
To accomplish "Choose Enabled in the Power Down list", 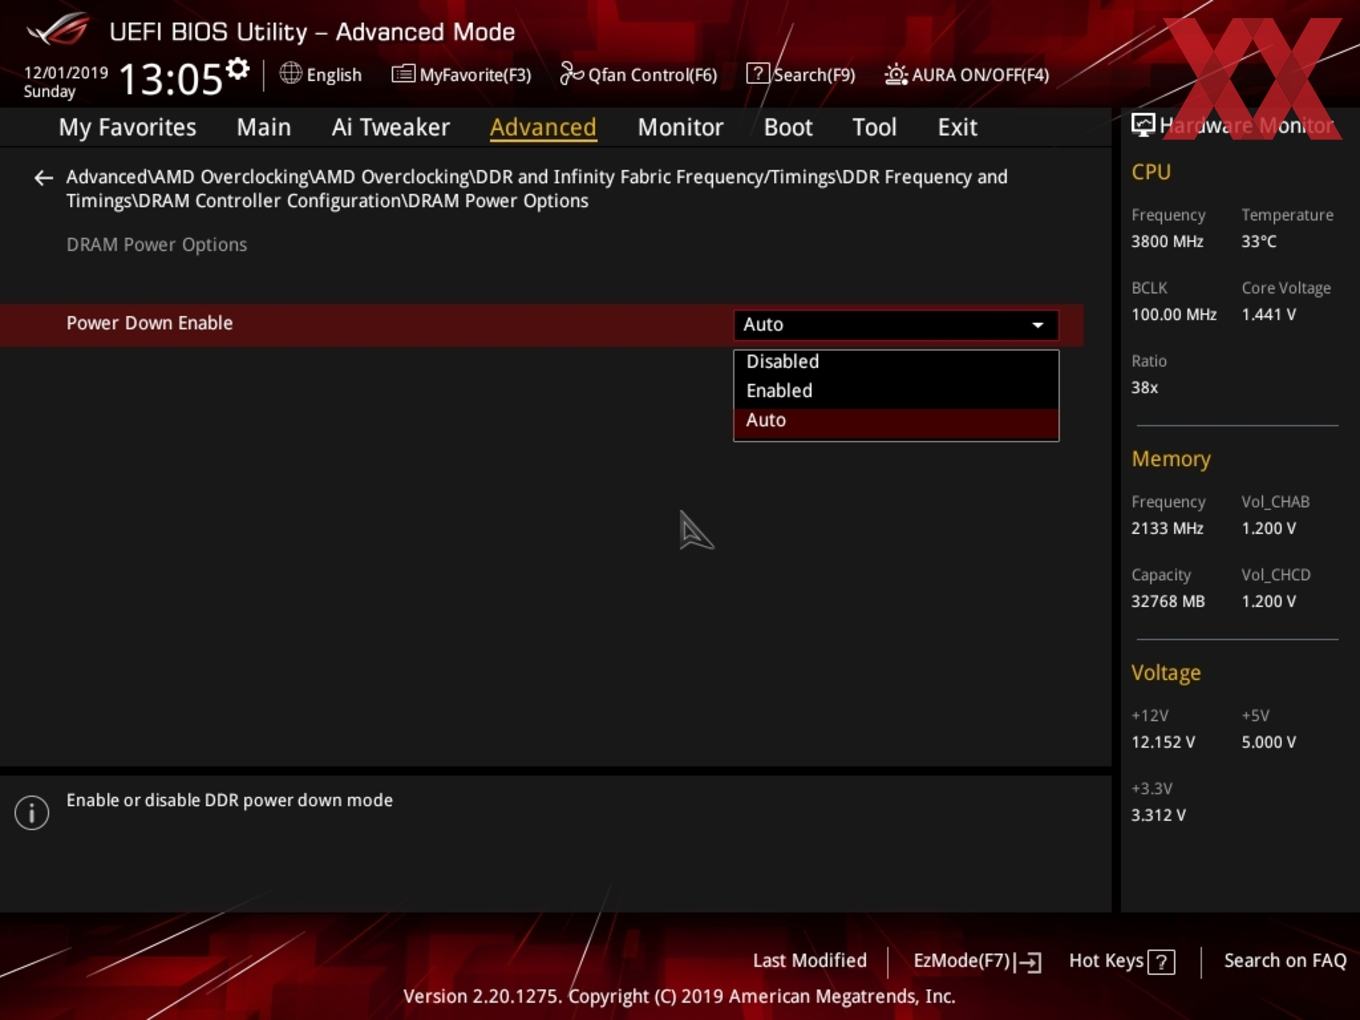I will click(x=896, y=391).
